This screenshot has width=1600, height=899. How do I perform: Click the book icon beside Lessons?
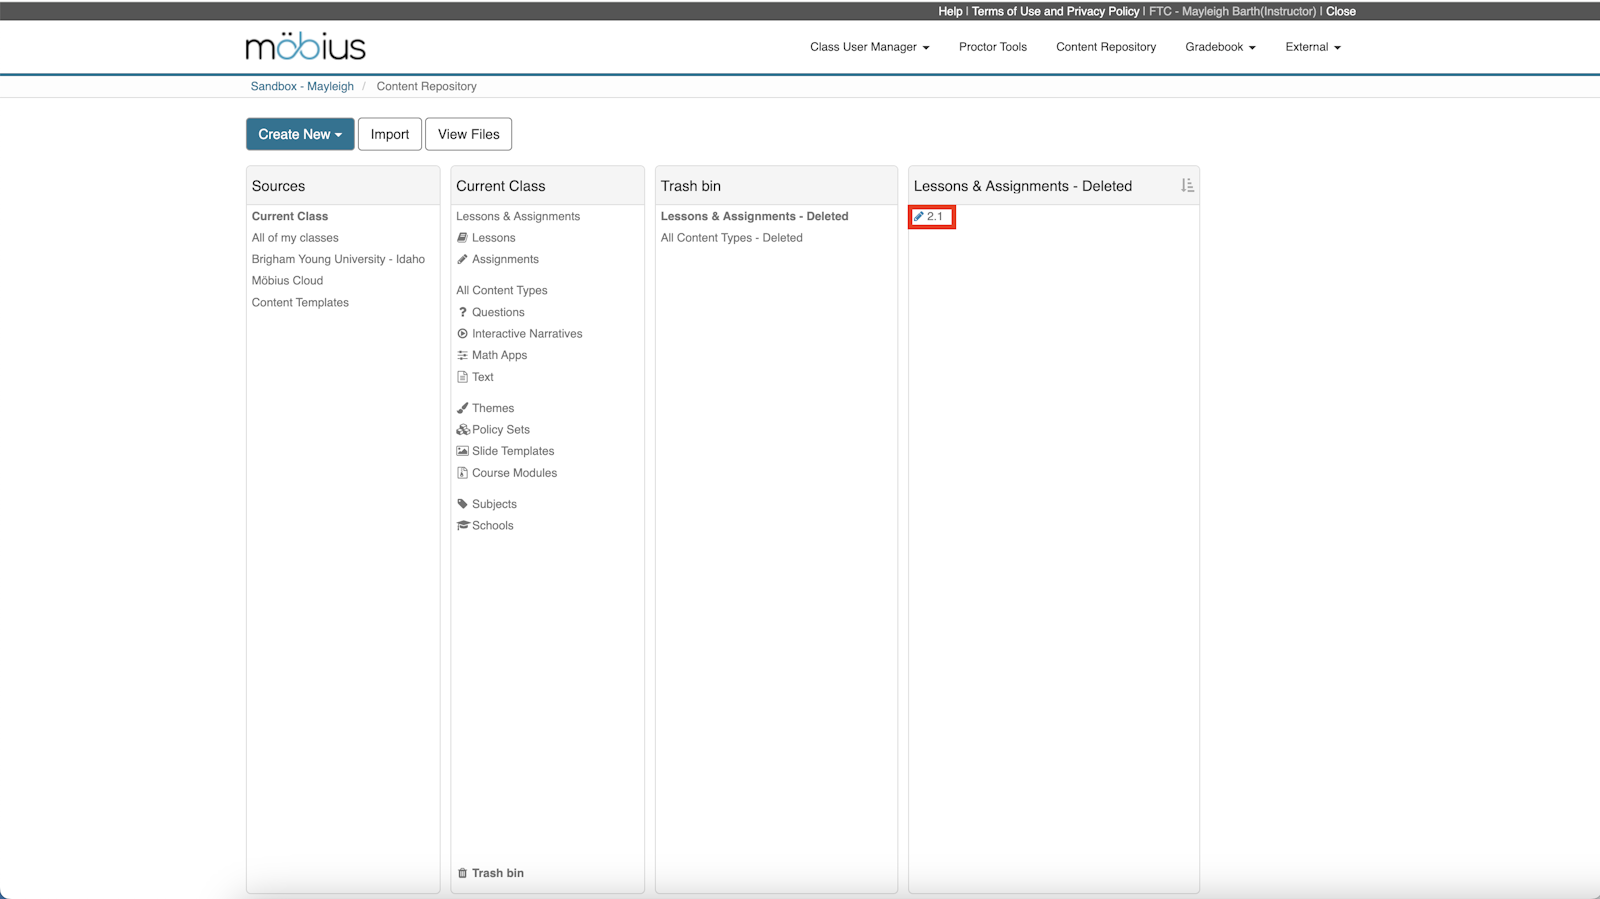[462, 238]
